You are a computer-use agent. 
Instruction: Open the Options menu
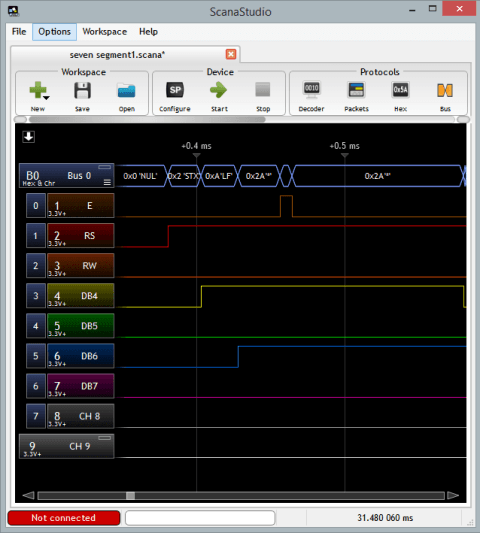[54, 32]
